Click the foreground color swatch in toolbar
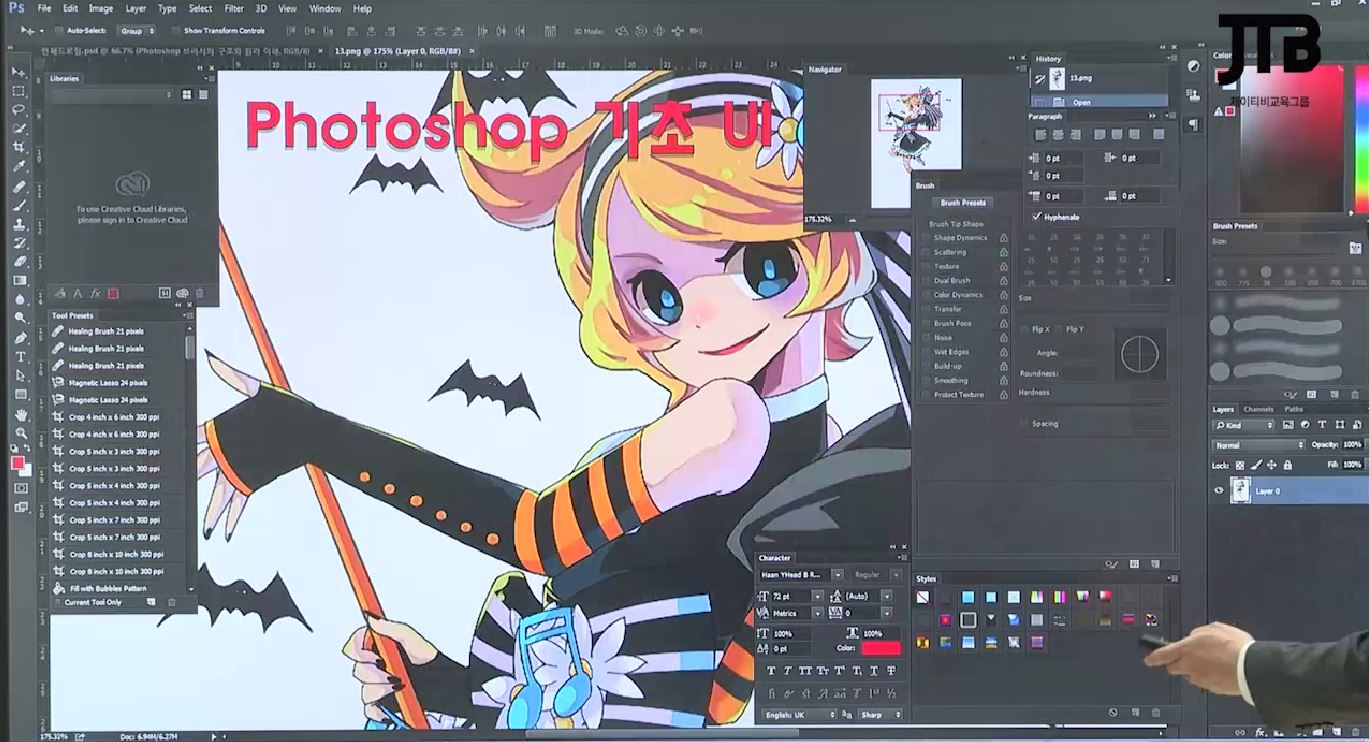The image size is (1369, 742). click(x=17, y=463)
